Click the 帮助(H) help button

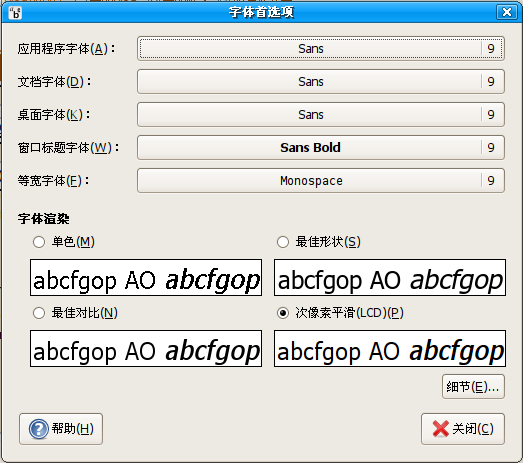[61, 429]
